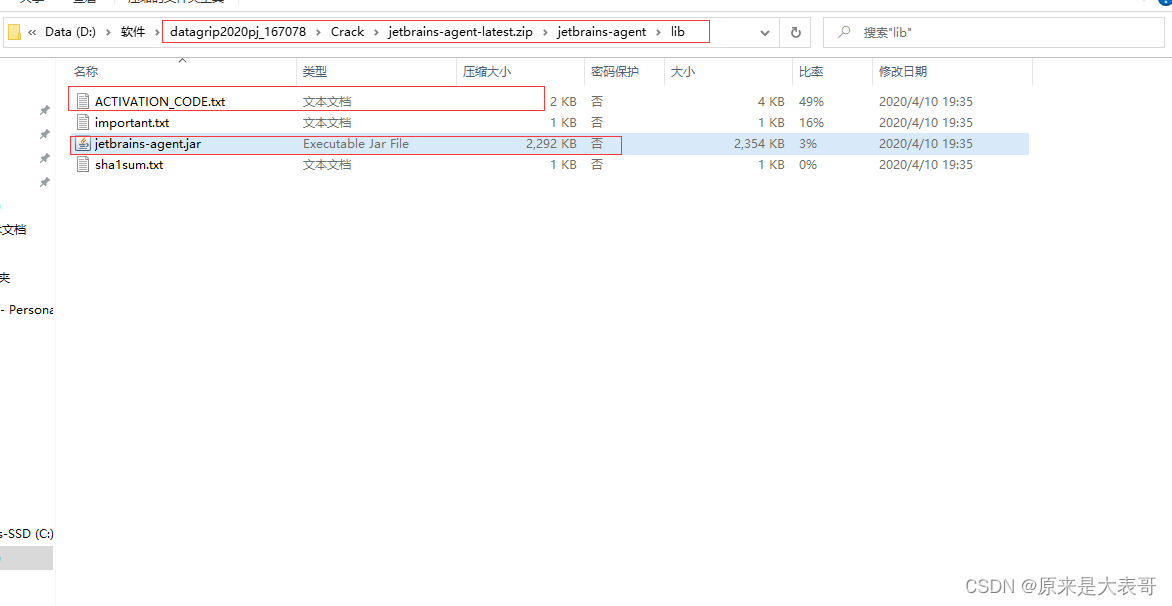Image resolution: width=1172 pixels, height=606 pixels.
Task: Go to 软件 folder in breadcrumb
Action: 133,32
